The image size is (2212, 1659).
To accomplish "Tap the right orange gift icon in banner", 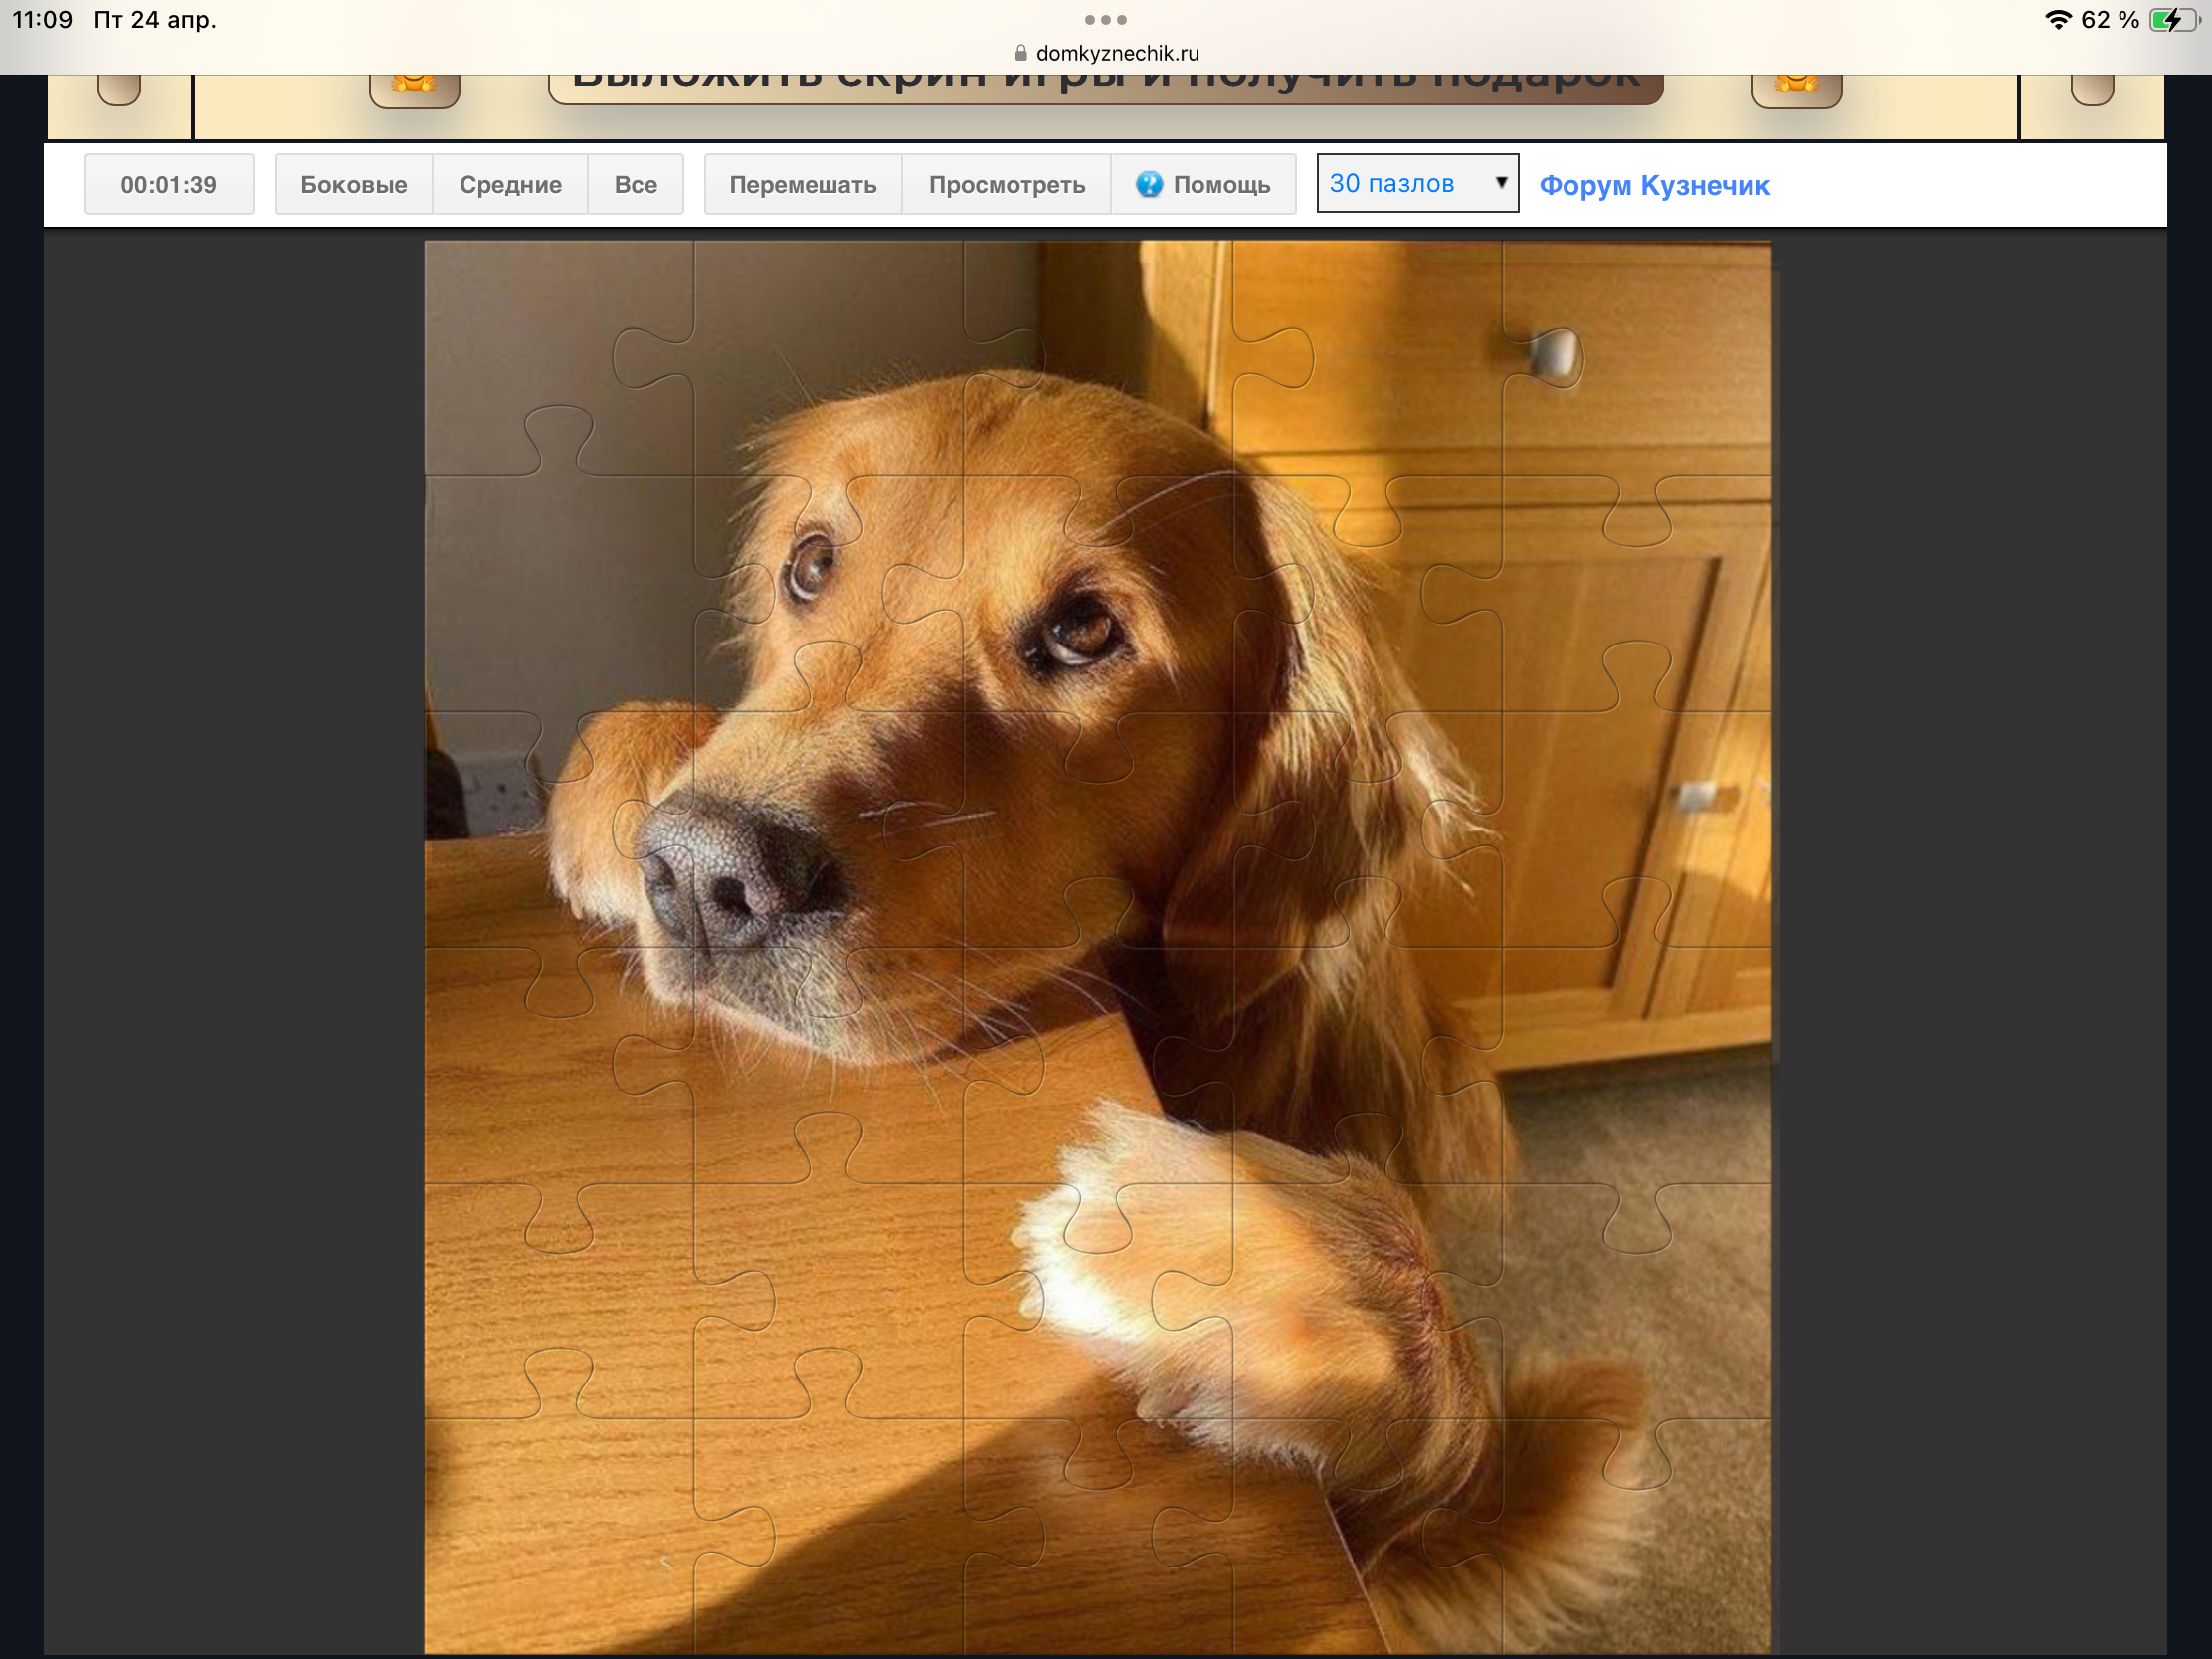I will click(1796, 88).
